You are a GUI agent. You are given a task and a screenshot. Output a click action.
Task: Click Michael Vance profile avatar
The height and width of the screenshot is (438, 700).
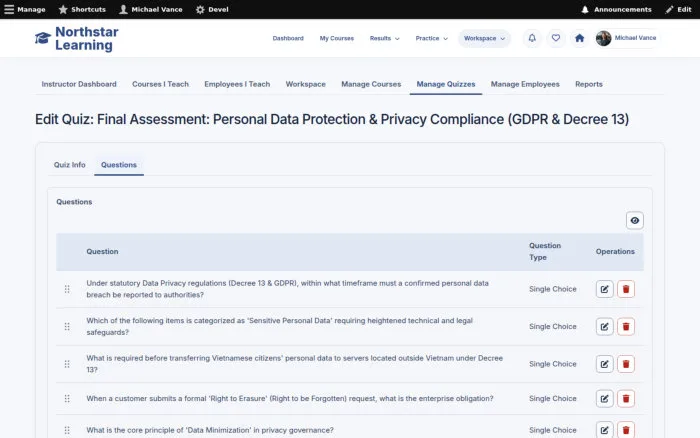603,38
